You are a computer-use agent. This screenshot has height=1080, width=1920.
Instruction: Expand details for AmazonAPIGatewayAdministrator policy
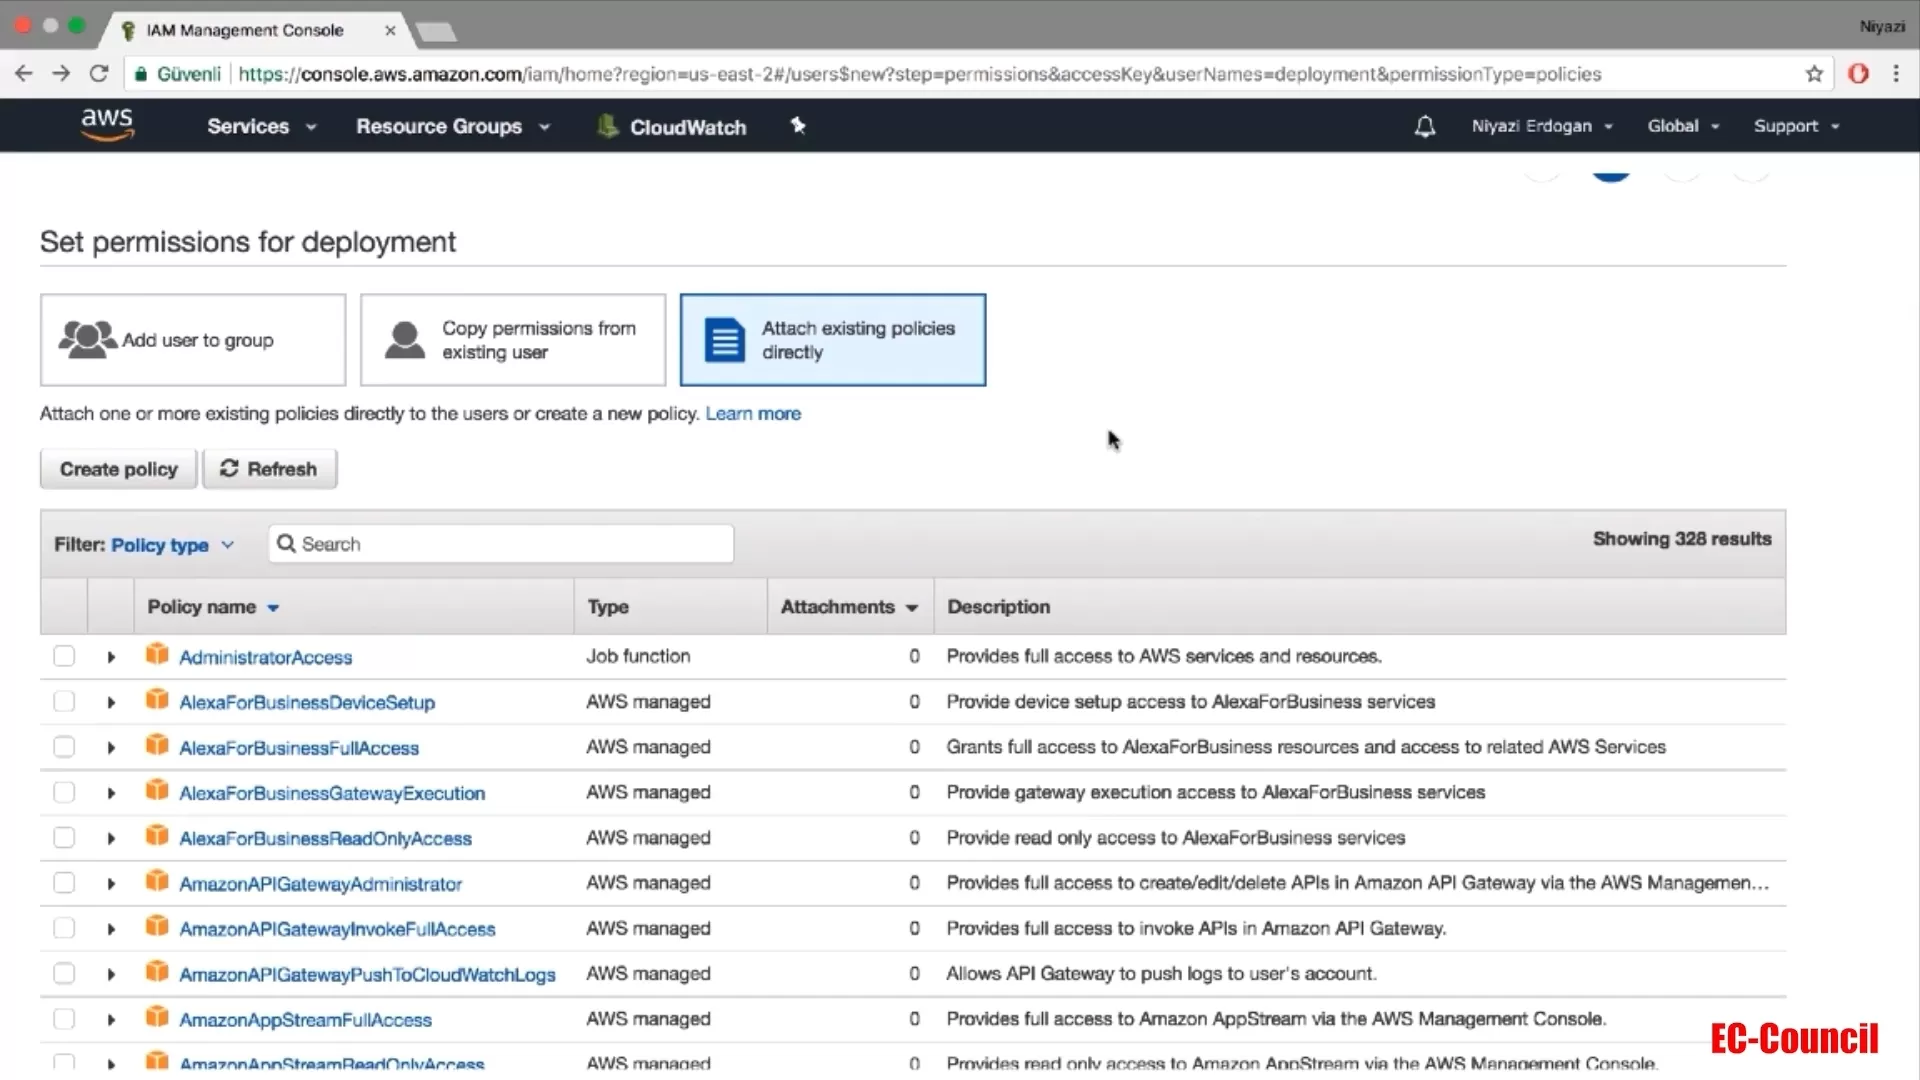click(x=110, y=883)
